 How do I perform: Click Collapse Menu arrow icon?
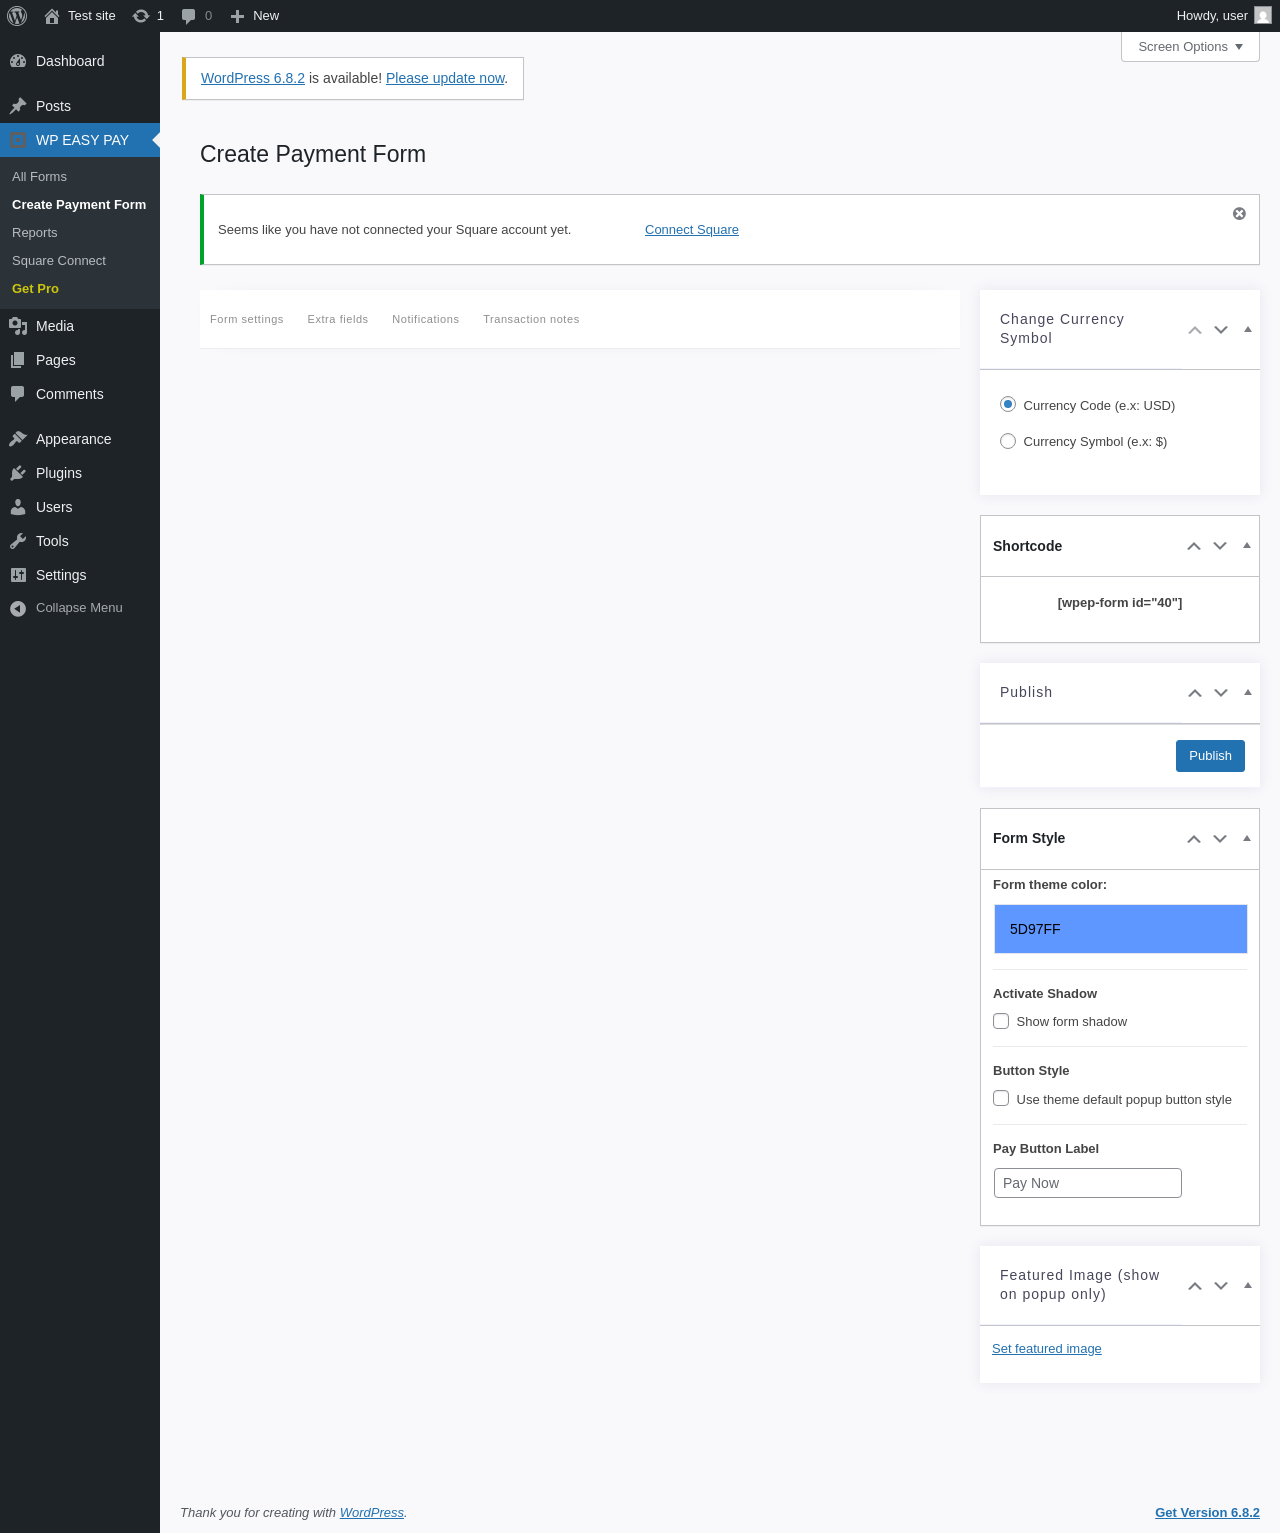click(x=18, y=608)
